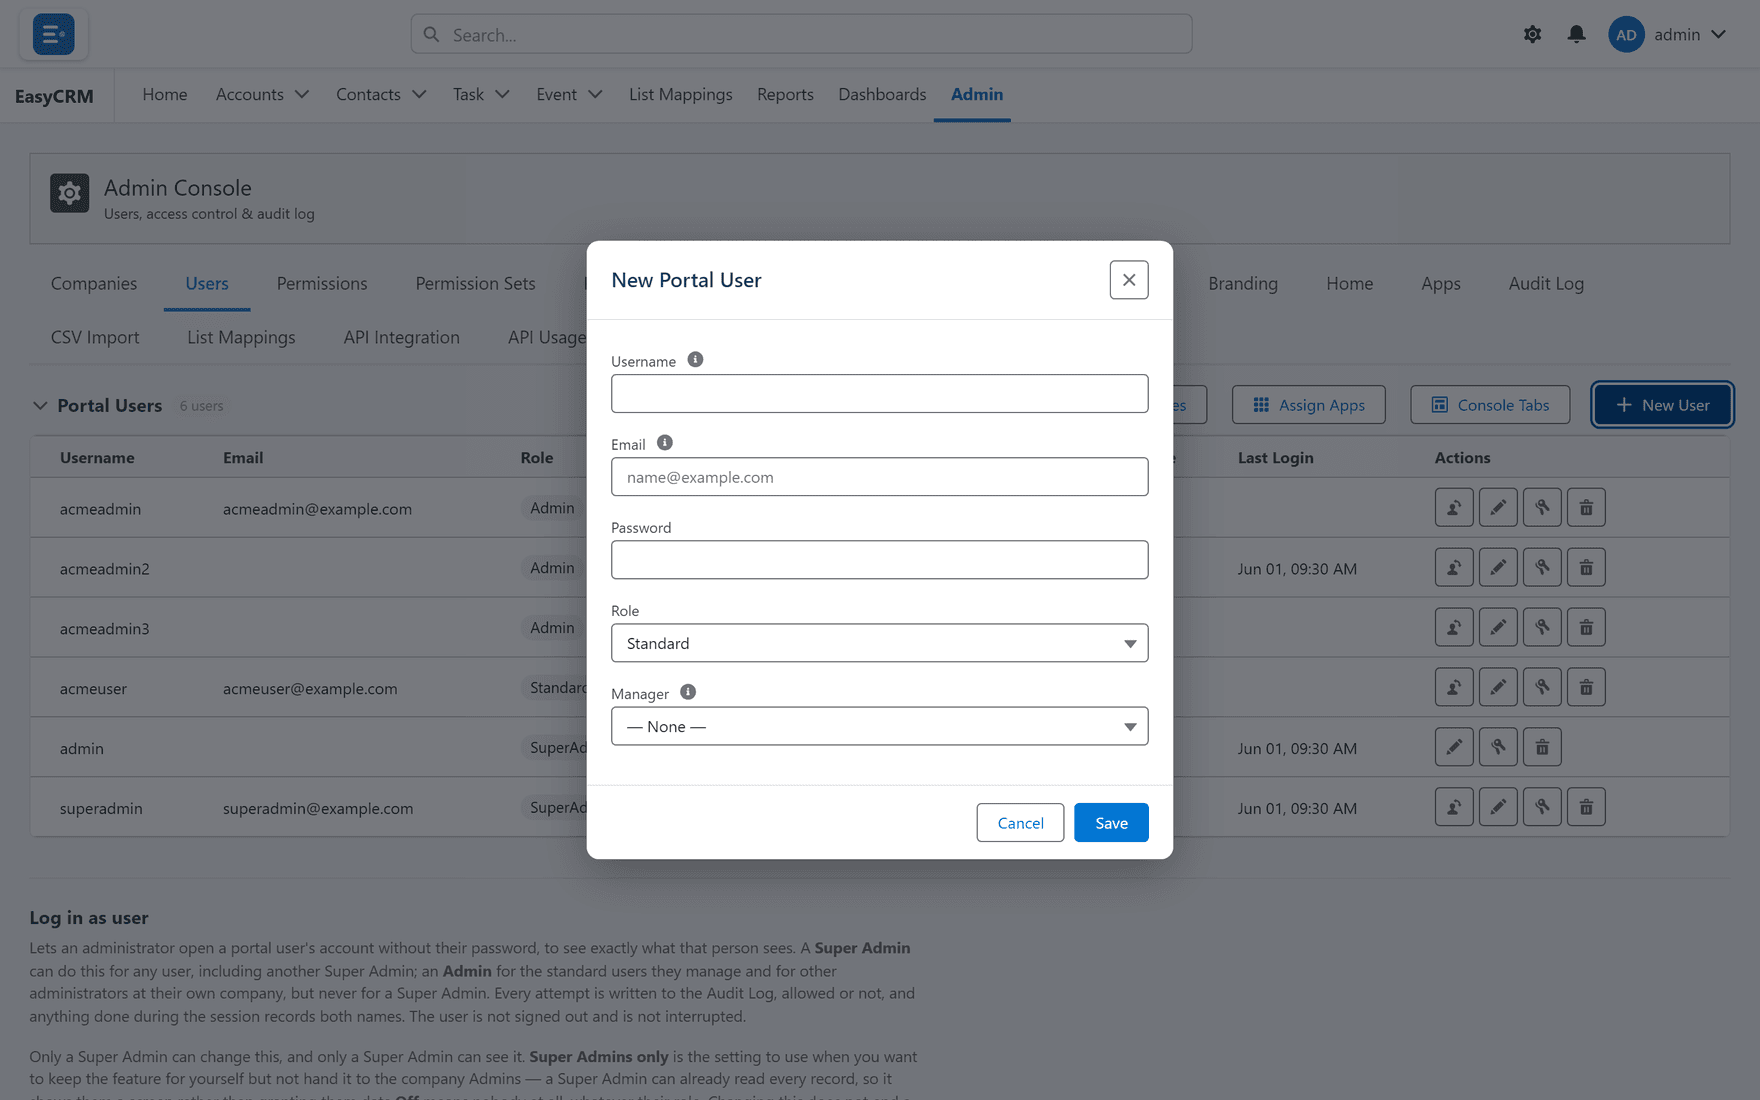Screen dimensions: 1760x1100
Task: Click the New User button
Action: 1662,405
